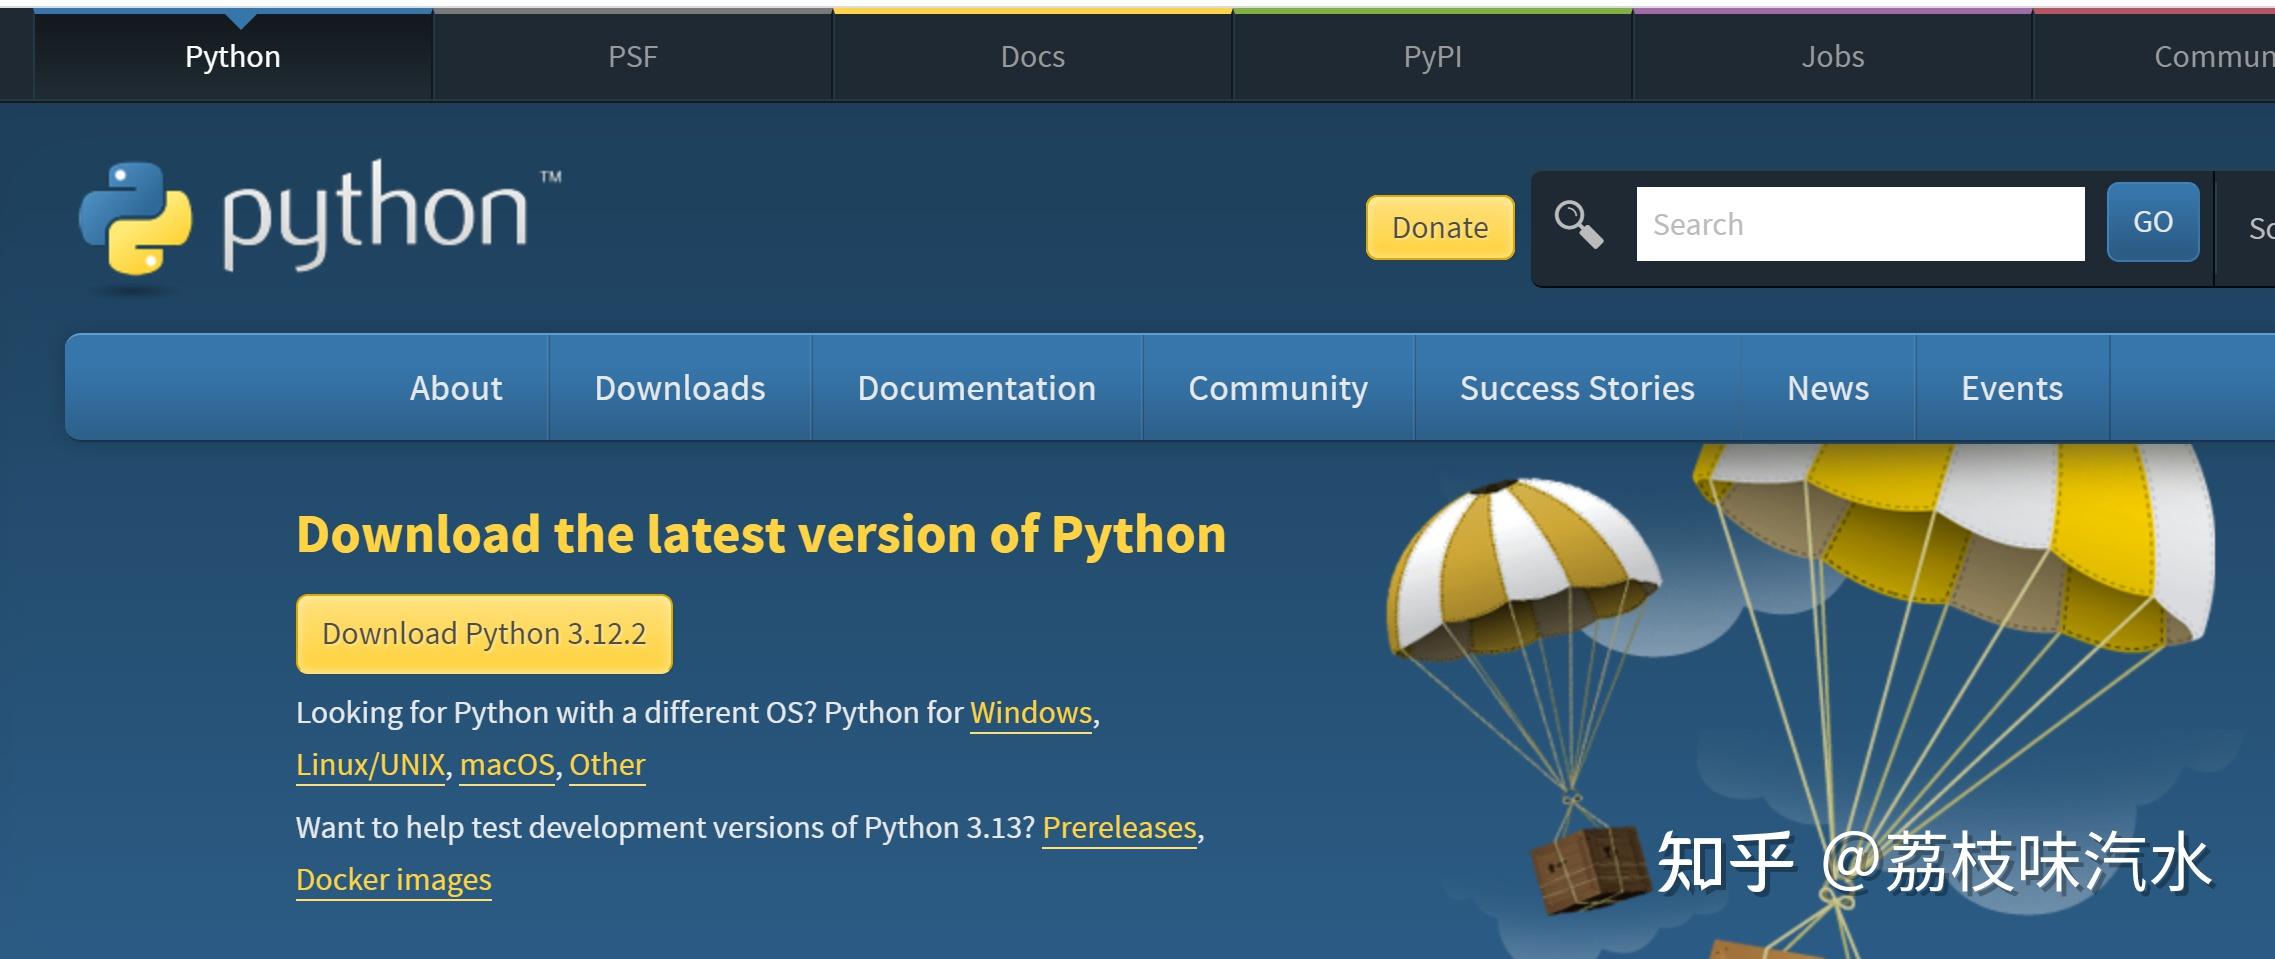Follow the macOS link
This screenshot has height=959, width=2275.
pyautogui.click(x=507, y=765)
